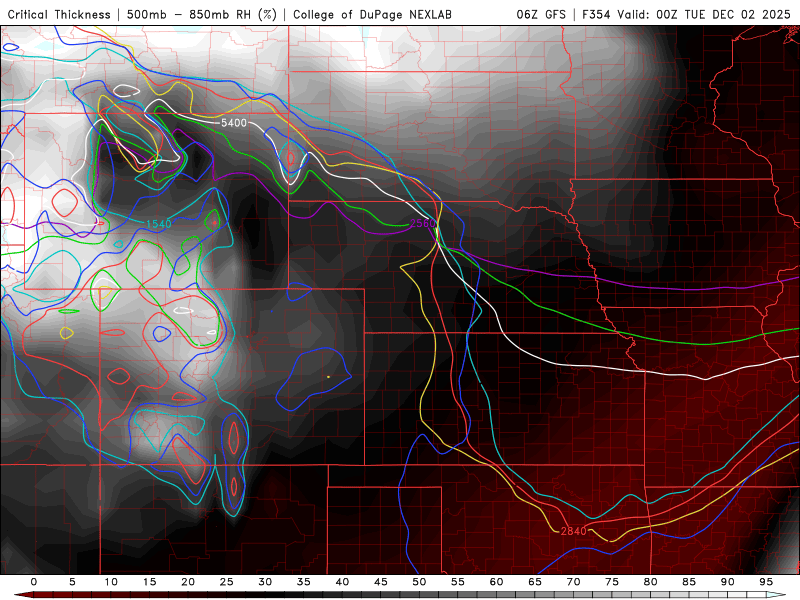Click the "Valid: 00Z TUE DEC 02 2025" text
The width and height of the screenshot is (800, 600).
click(704, 14)
